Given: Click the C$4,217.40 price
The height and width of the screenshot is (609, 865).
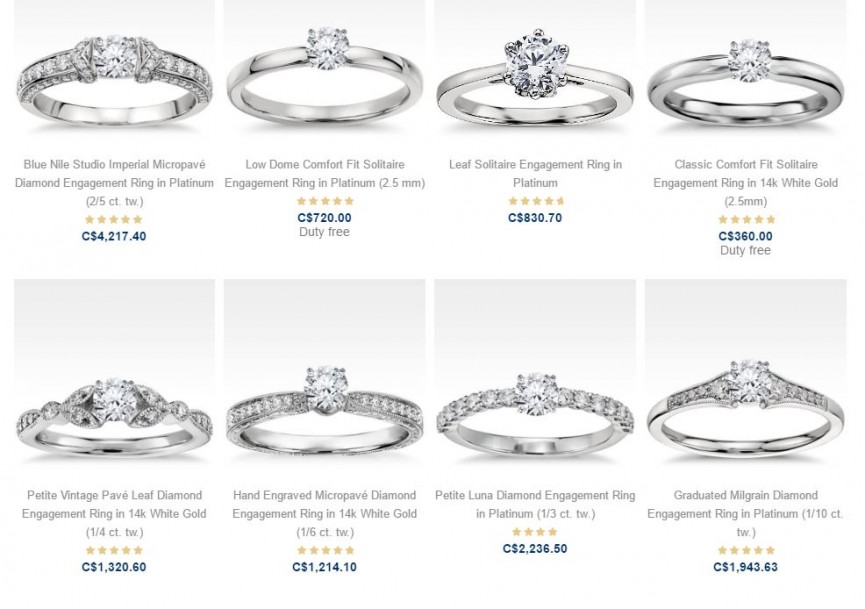Looking at the screenshot, I should [114, 236].
